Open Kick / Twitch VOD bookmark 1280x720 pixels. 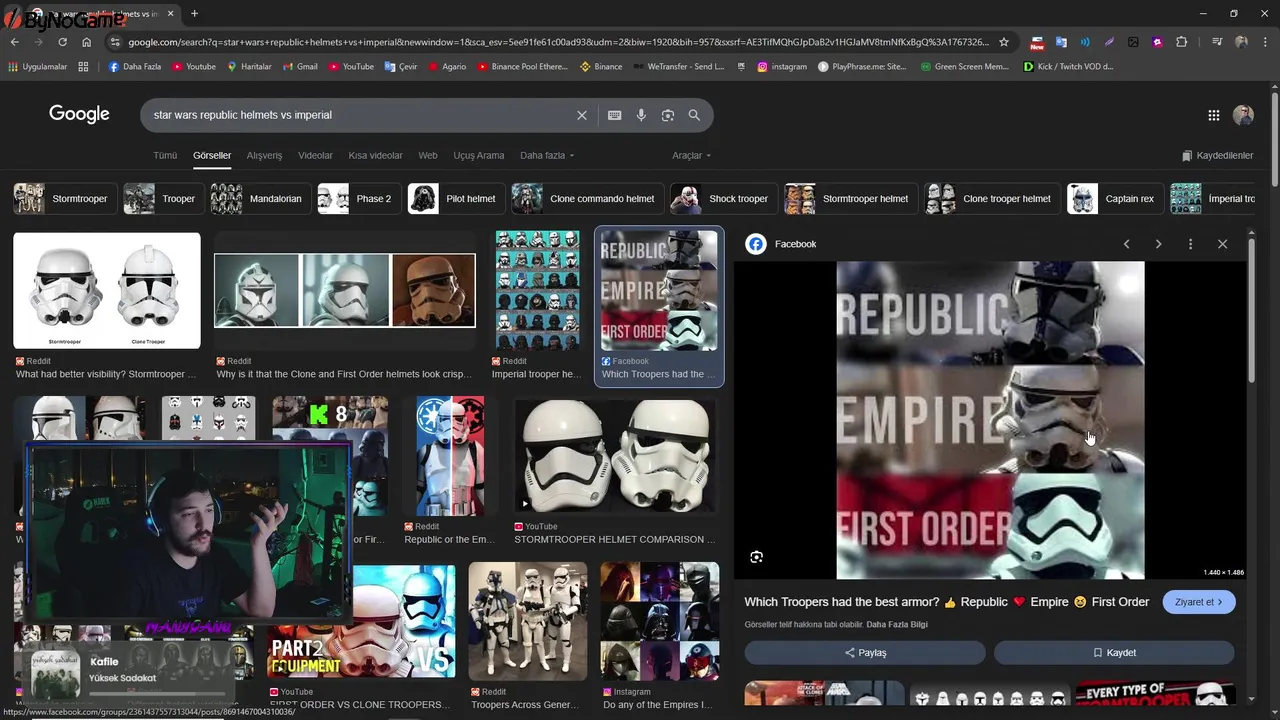pos(1068,67)
